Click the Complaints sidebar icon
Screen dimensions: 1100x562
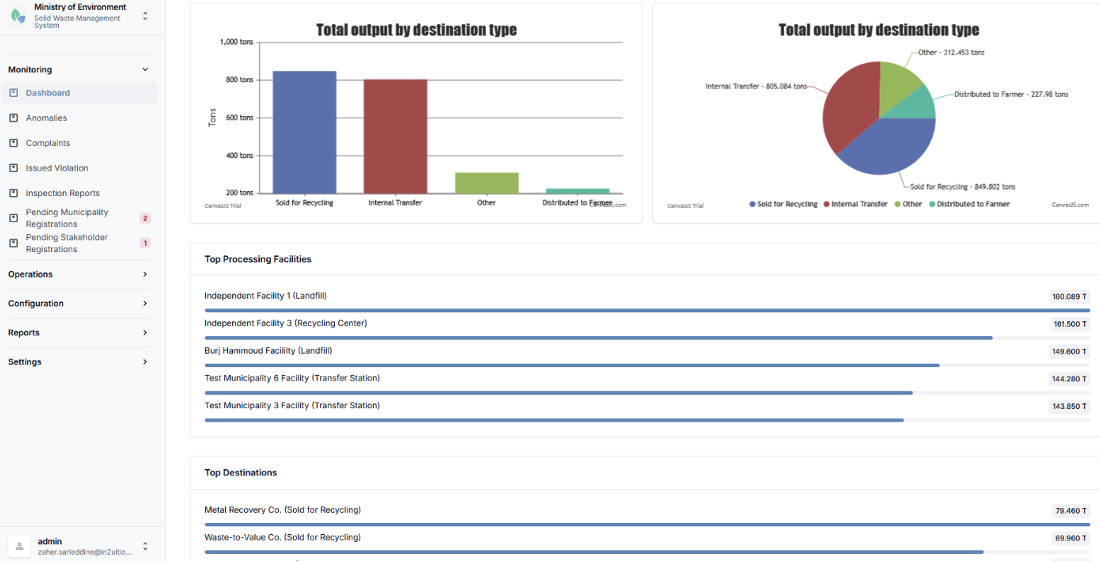pos(13,143)
